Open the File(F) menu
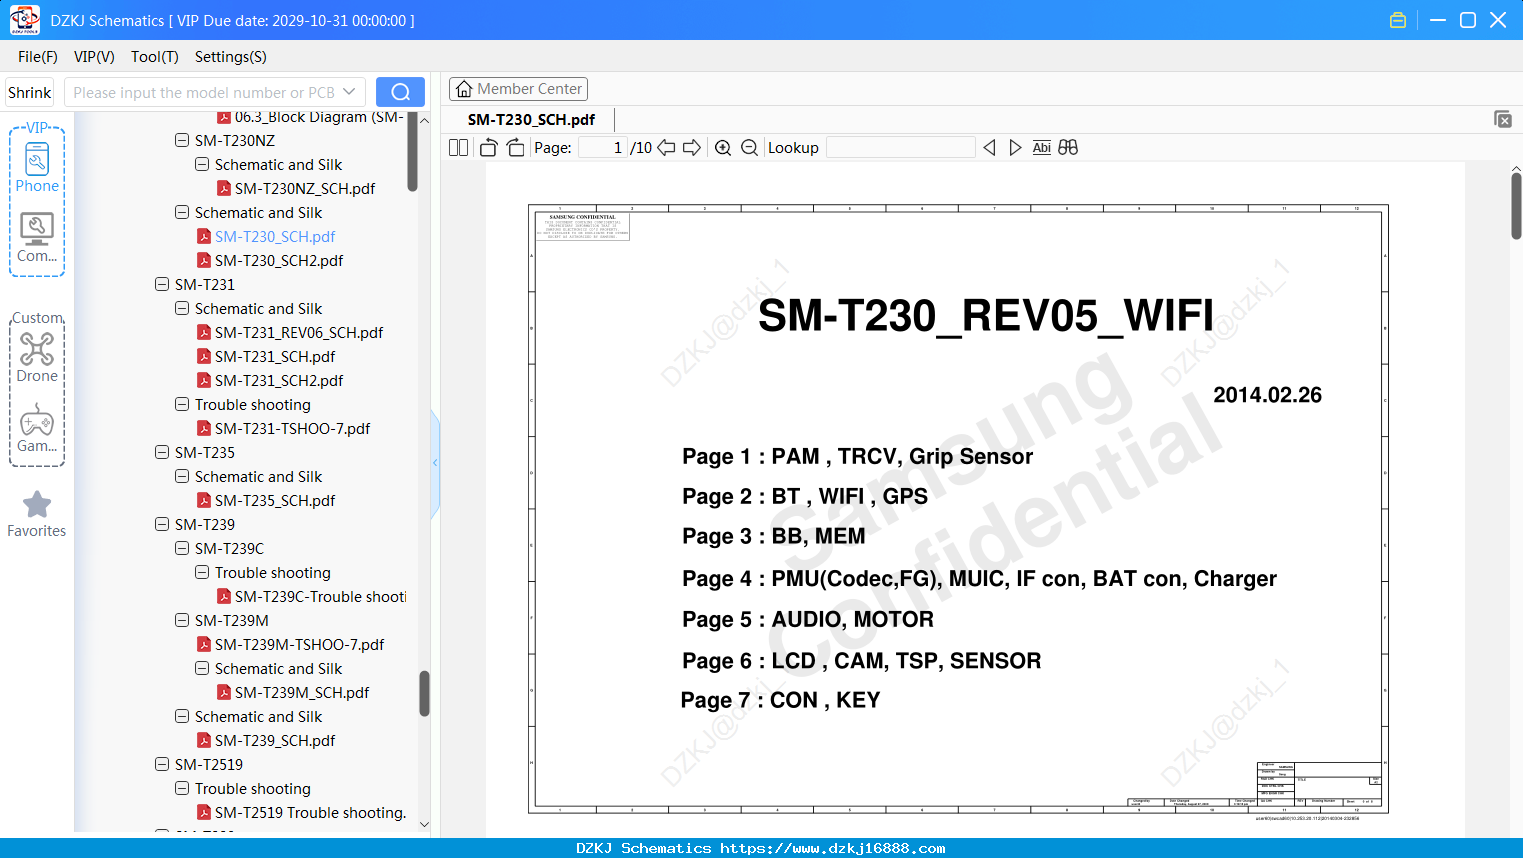This screenshot has height=858, width=1523. coord(38,57)
